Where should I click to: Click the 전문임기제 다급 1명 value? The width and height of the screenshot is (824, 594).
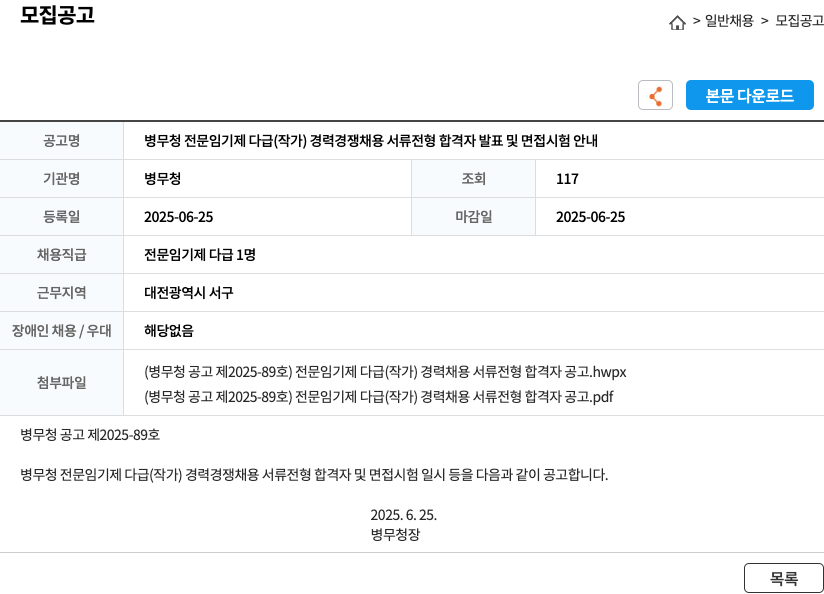tap(200, 255)
